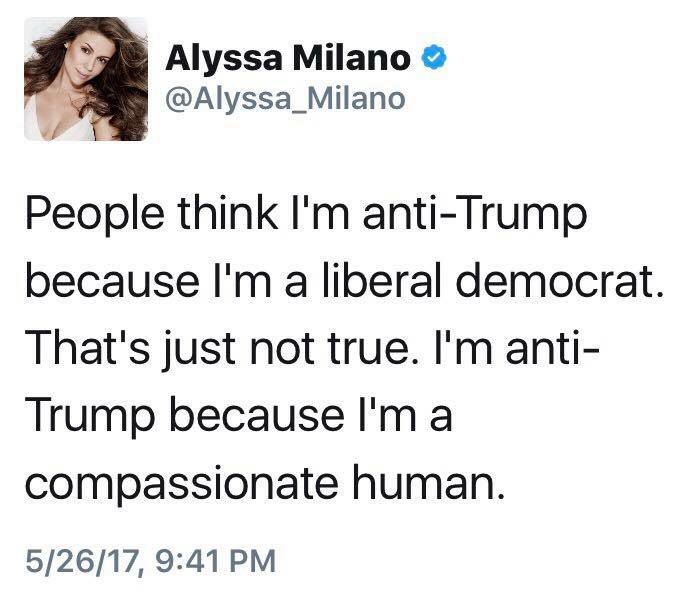Click the blue verified checkmark badge

434,58
